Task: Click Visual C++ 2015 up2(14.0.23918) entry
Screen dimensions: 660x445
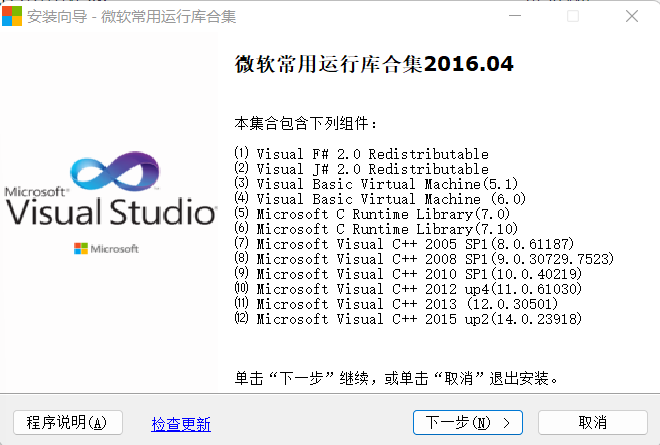Action: (408, 319)
